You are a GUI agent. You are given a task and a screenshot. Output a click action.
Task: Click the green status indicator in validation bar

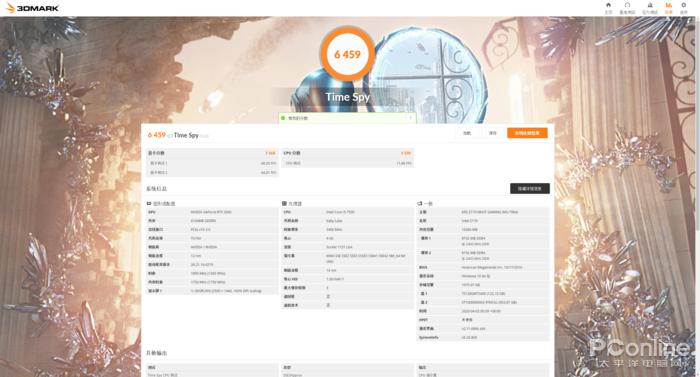(x=283, y=118)
